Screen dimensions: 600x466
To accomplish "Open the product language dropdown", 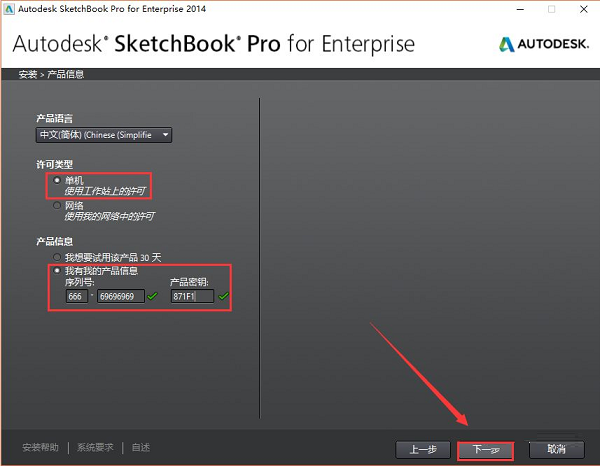I will (x=104, y=135).
